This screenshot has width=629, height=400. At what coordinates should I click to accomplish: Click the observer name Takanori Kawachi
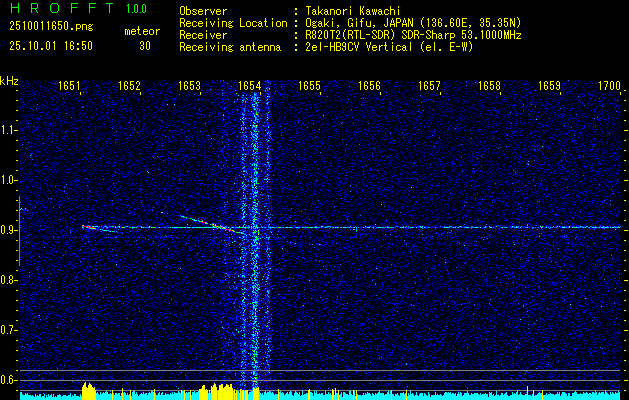(x=353, y=11)
